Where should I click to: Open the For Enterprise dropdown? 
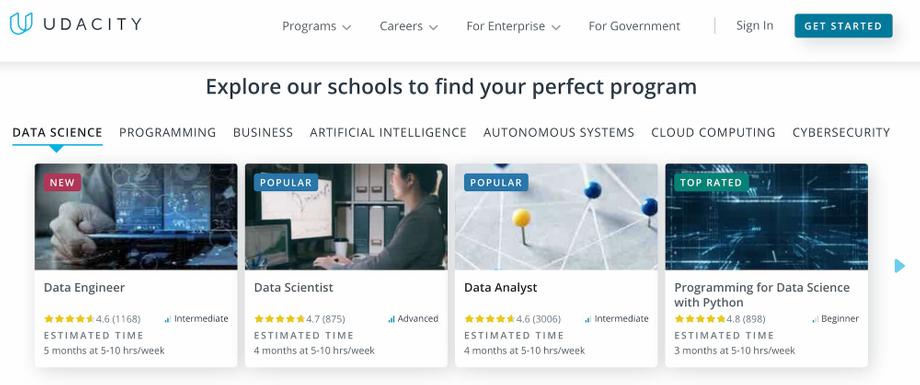pyautogui.click(x=513, y=26)
